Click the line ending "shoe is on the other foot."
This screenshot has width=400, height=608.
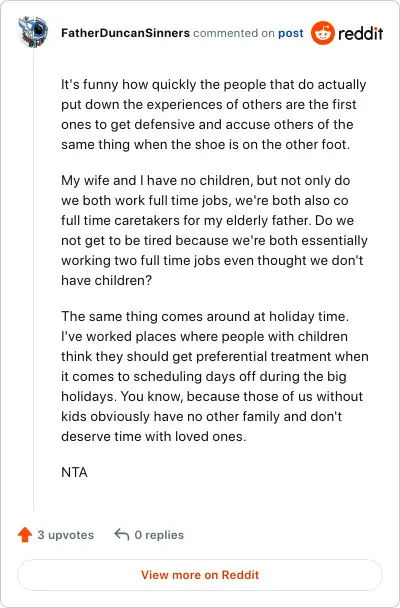[x=205, y=145]
